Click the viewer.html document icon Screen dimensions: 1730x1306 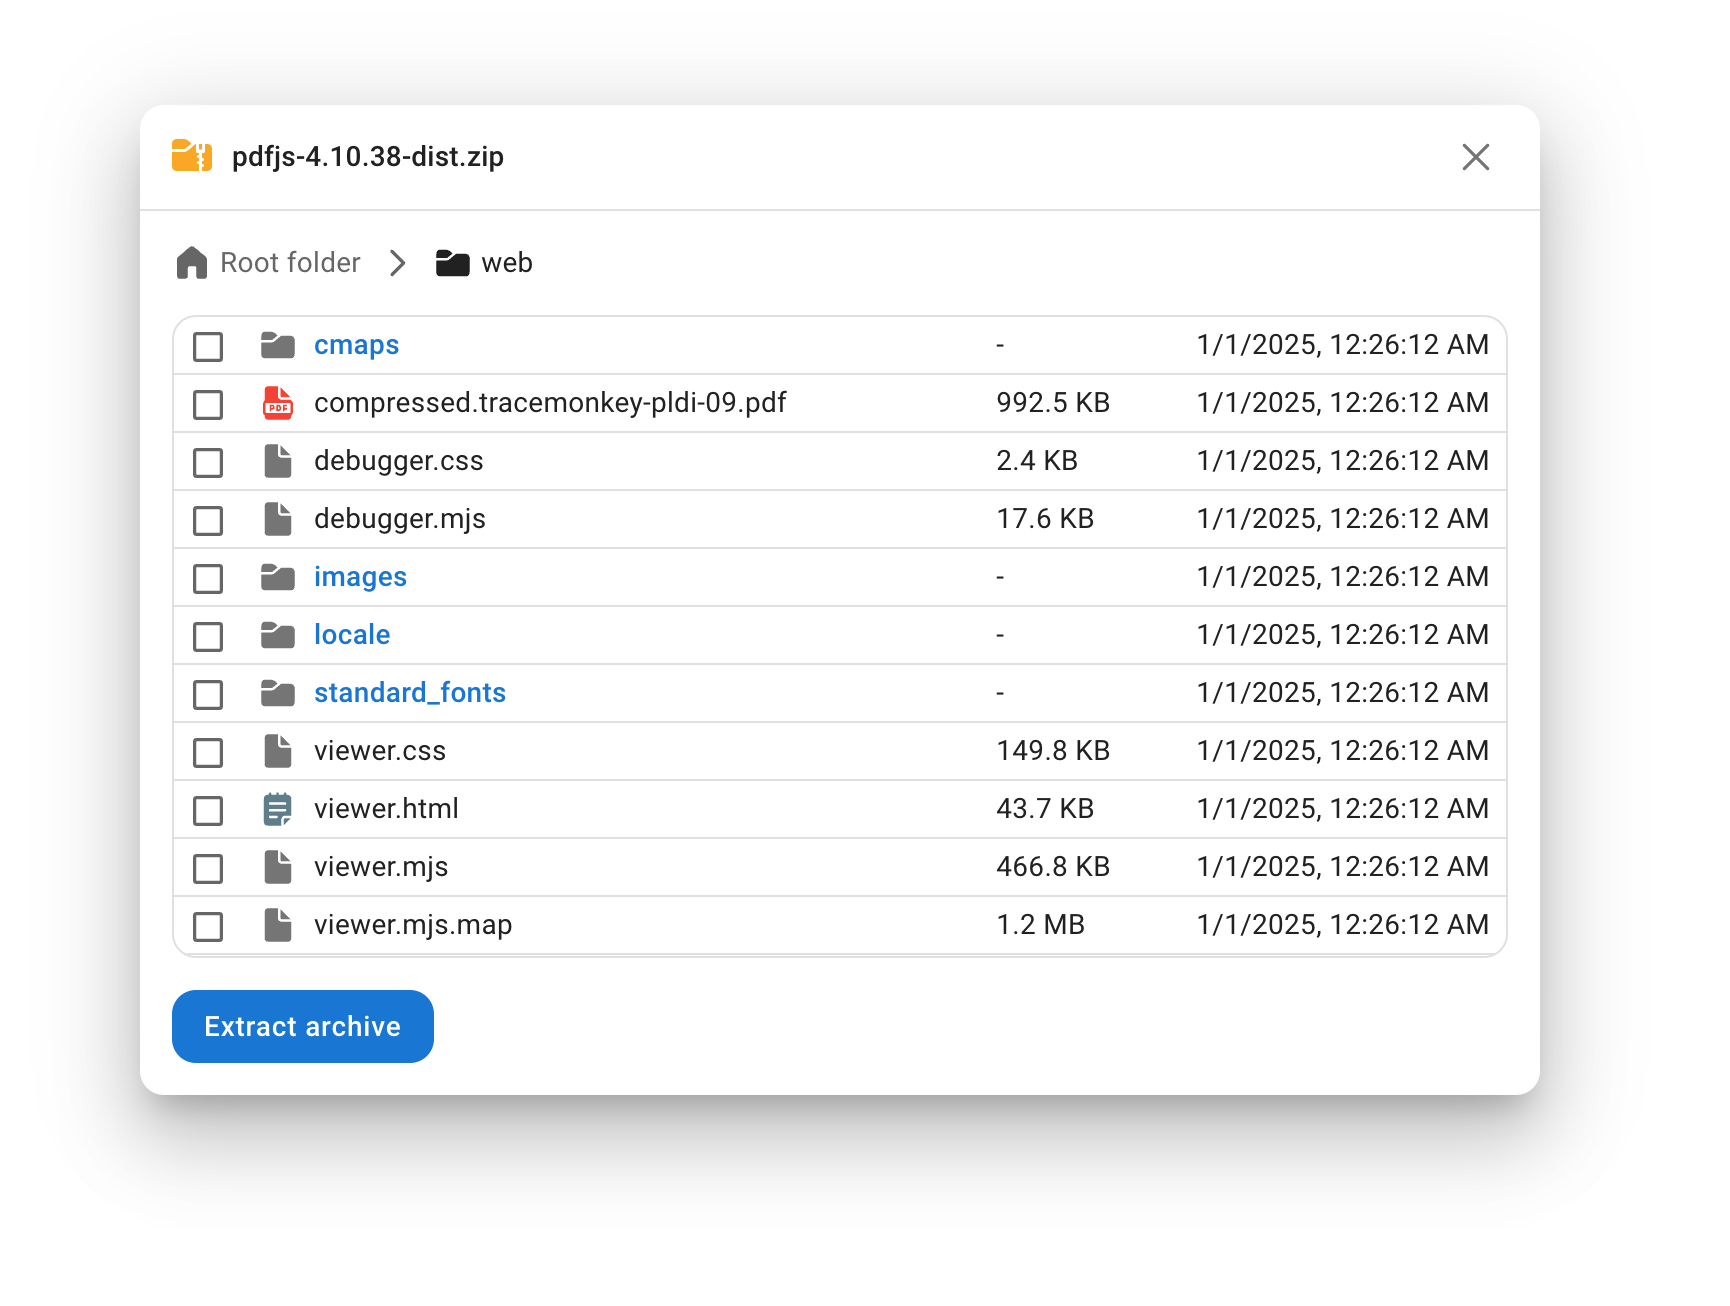click(277, 809)
